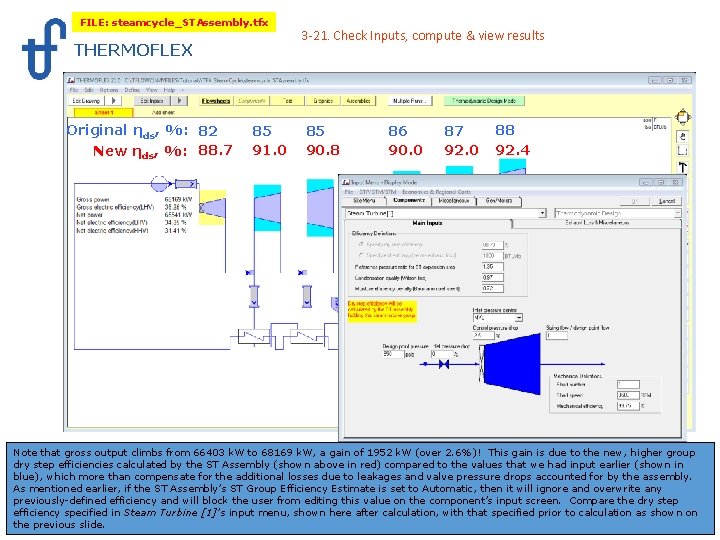This screenshot has width=720, height=540.
Task: Select the Sheet 1 tab
Action: pos(103,112)
